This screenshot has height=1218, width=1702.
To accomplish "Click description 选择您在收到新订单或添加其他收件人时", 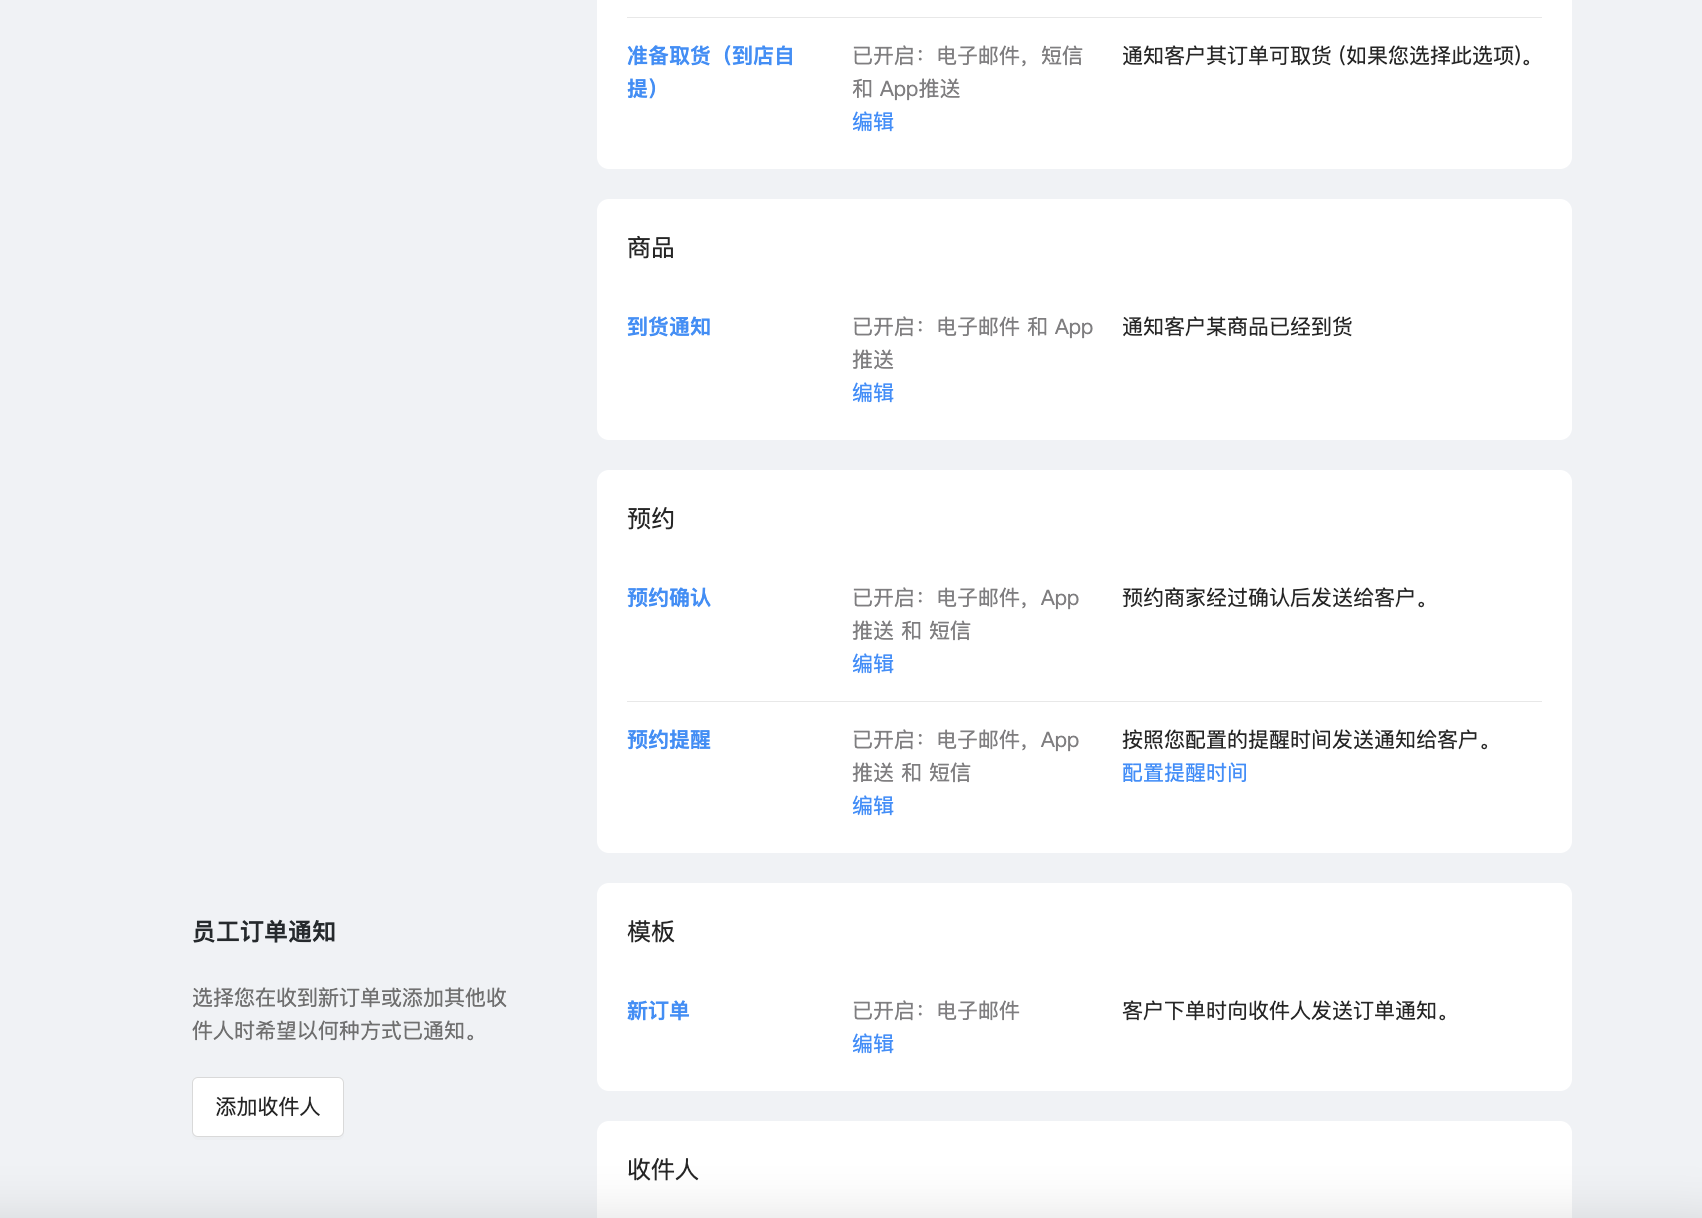I will (350, 1014).
